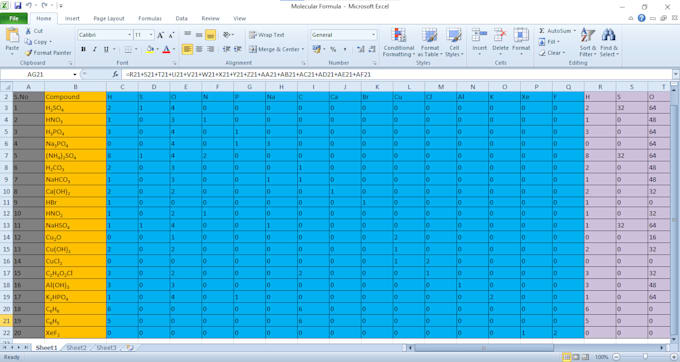680x362 pixels.
Task: Switch to the Insert ribbon tab
Action: point(72,18)
